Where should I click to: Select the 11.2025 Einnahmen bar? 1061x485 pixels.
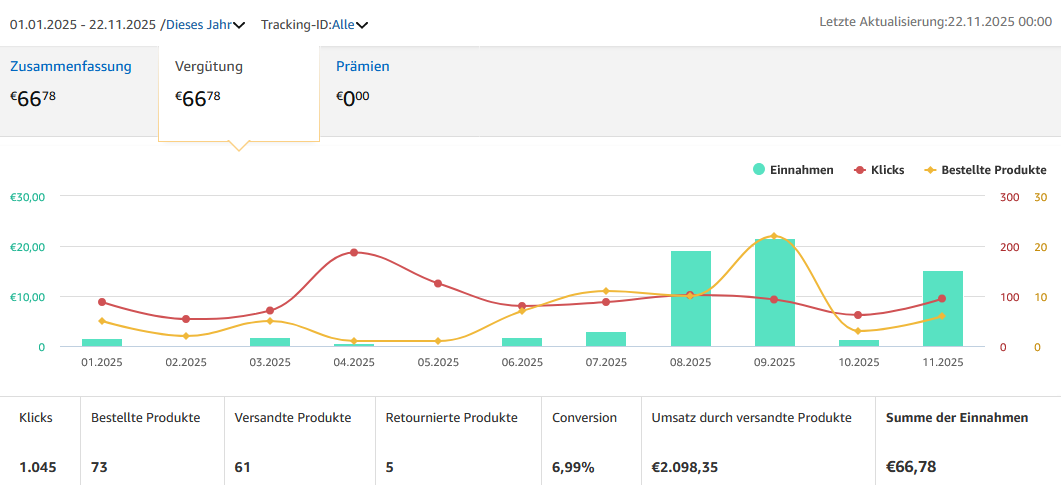pyautogui.click(x=942, y=310)
